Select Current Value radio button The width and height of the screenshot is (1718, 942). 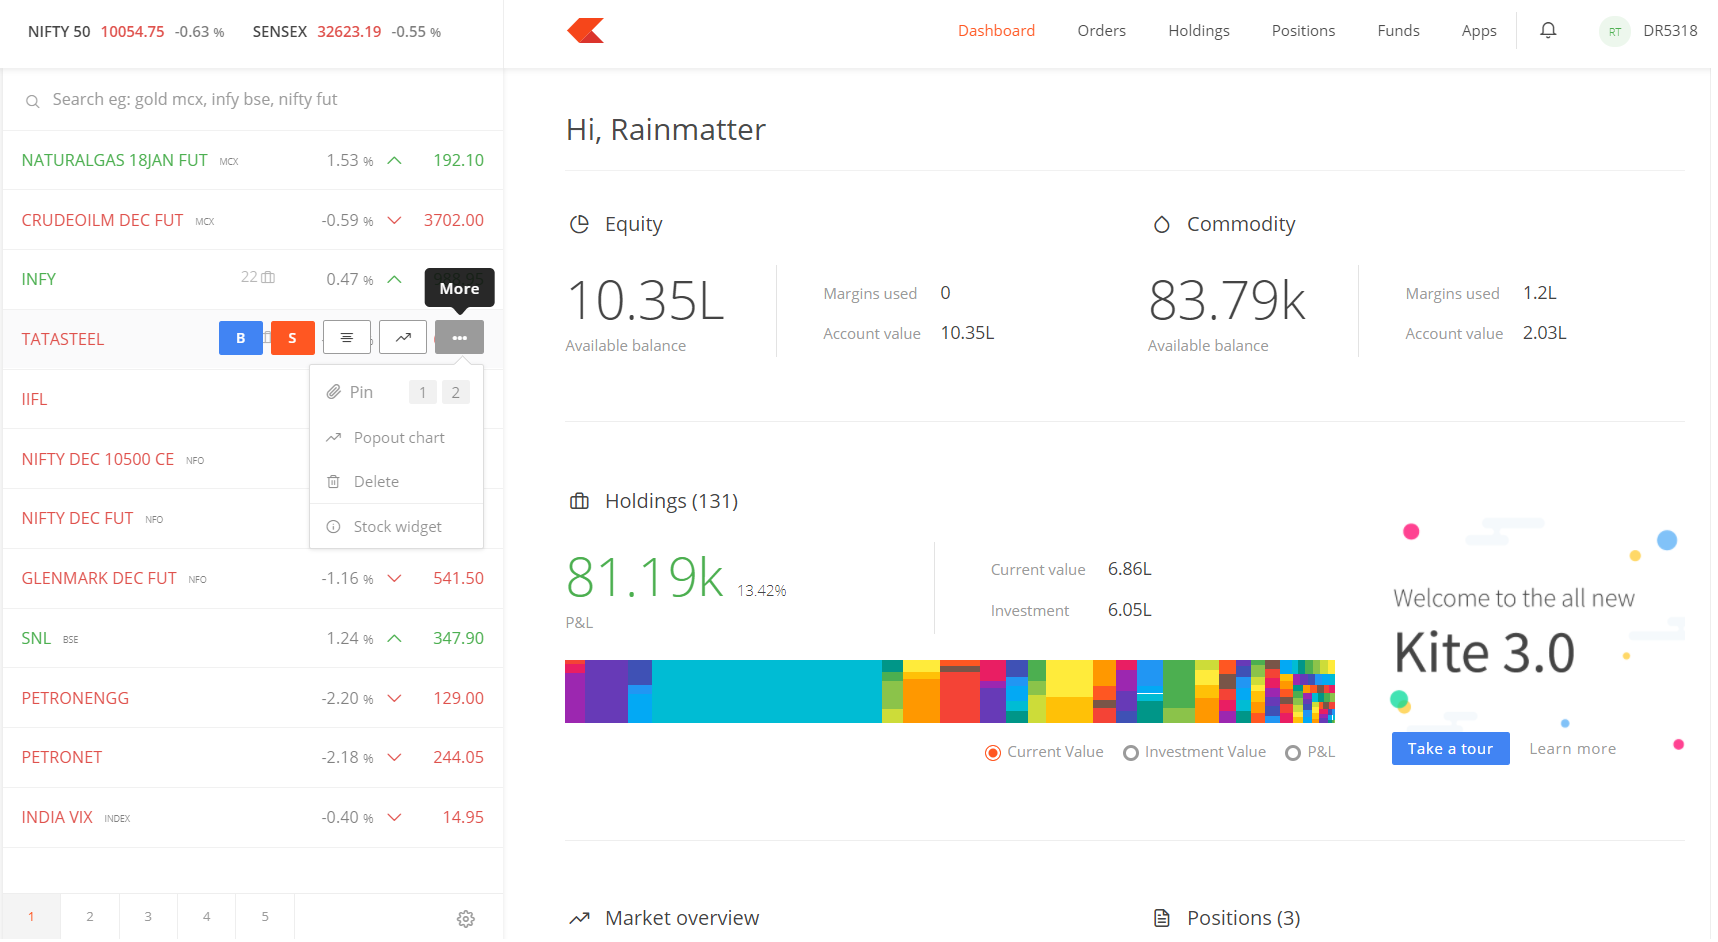click(995, 755)
